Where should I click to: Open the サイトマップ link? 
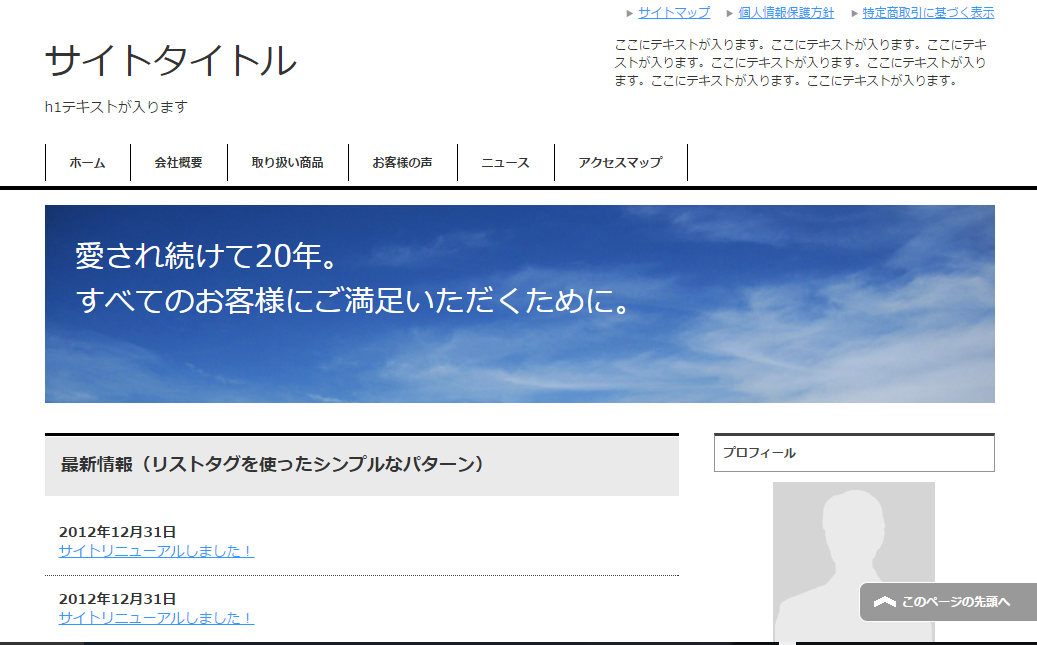point(674,13)
